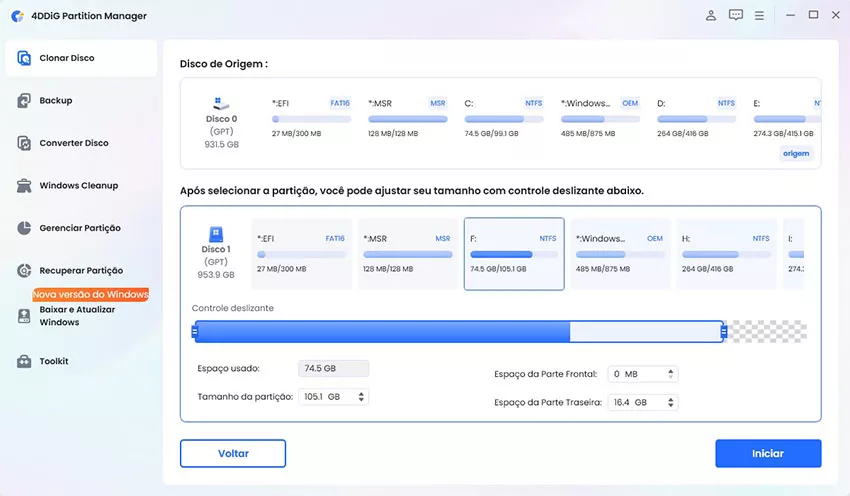Click the *:EFI partition on Disco 0
The image size is (850, 496).
311,118
